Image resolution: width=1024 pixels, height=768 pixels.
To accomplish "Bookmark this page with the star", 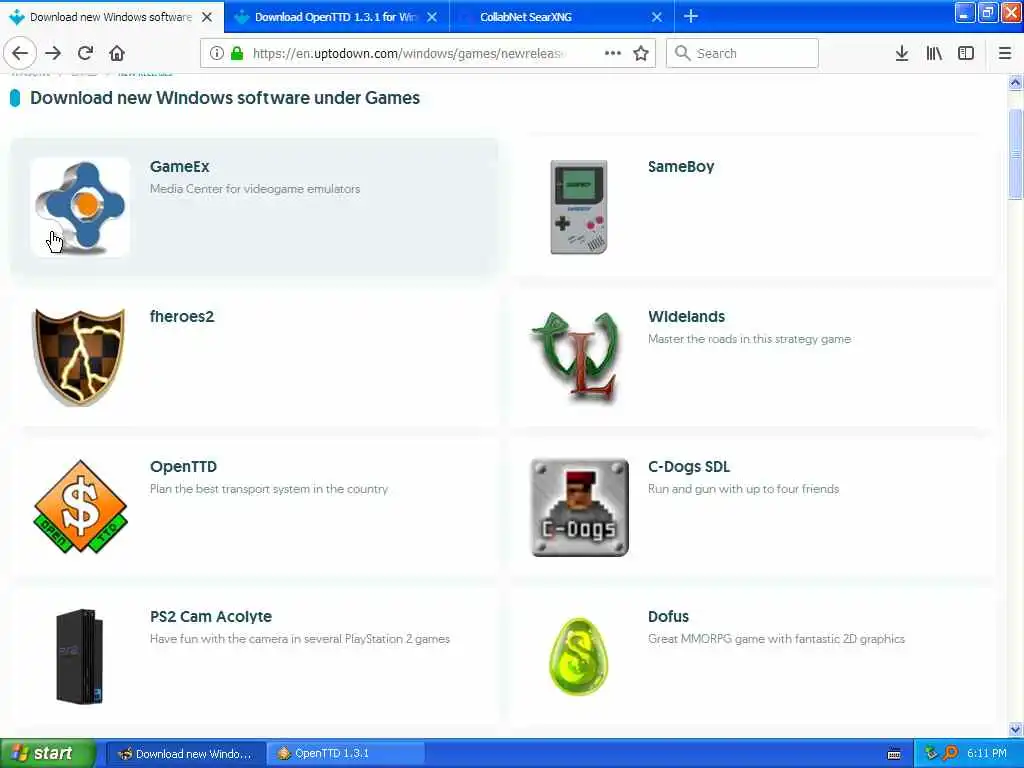I will tap(641, 54).
